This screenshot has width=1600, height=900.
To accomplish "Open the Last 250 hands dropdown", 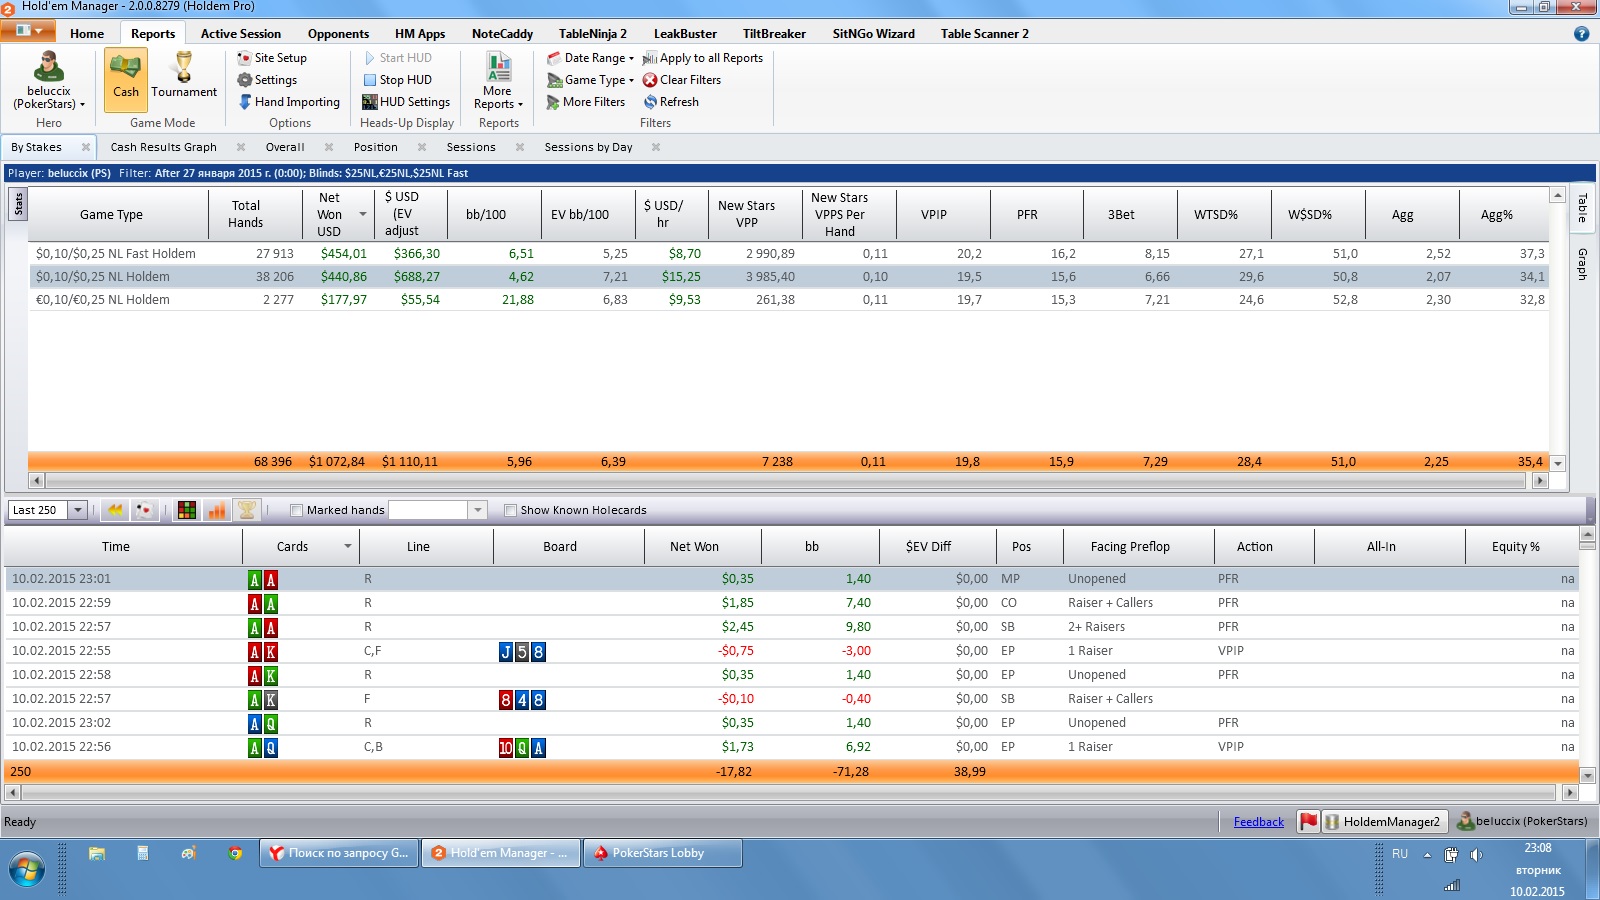I will (78, 510).
